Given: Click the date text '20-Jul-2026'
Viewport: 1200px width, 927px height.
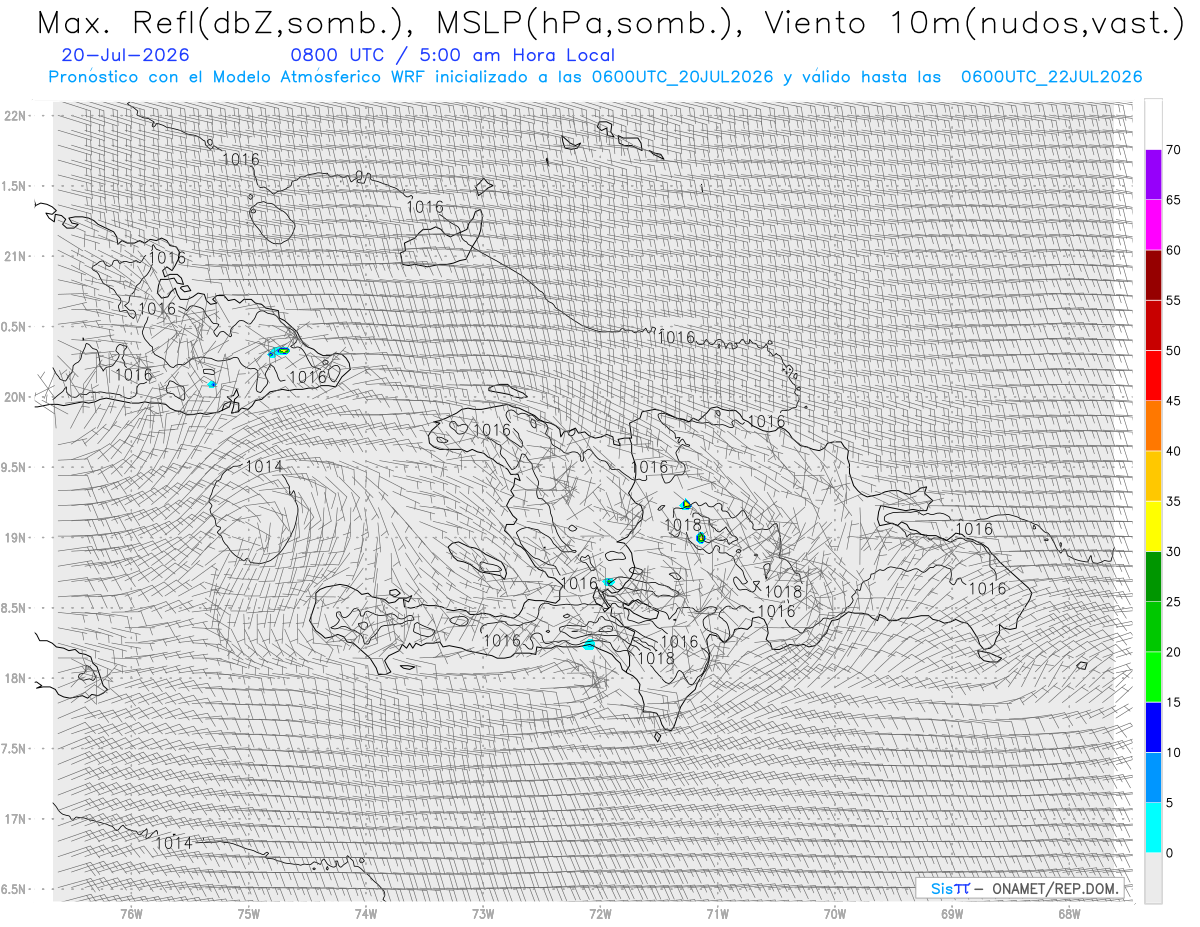Looking at the screenshot, I should [x=125, y=55].
